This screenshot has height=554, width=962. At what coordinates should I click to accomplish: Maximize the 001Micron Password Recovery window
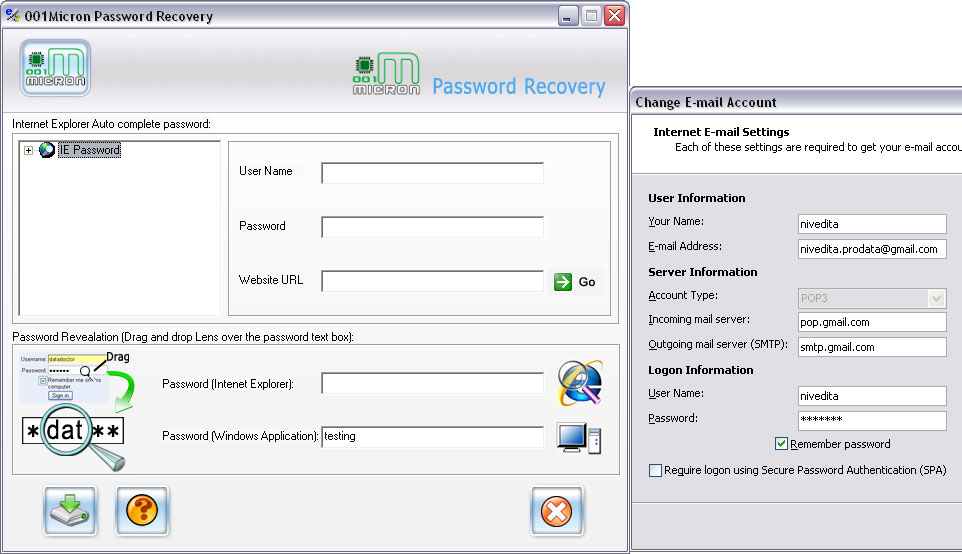pos(591,16)
